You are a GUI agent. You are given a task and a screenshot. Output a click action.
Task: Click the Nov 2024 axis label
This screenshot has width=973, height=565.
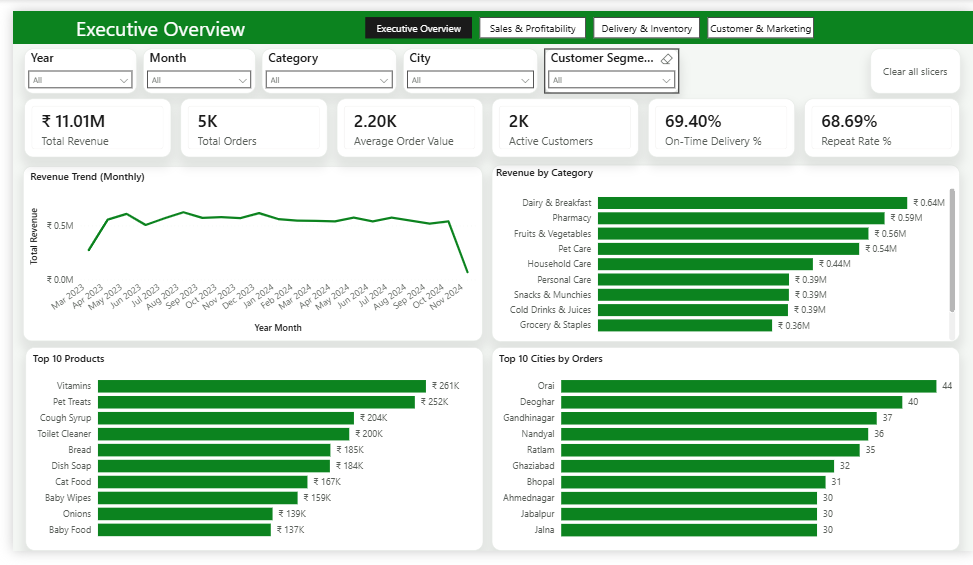[448, 297]
